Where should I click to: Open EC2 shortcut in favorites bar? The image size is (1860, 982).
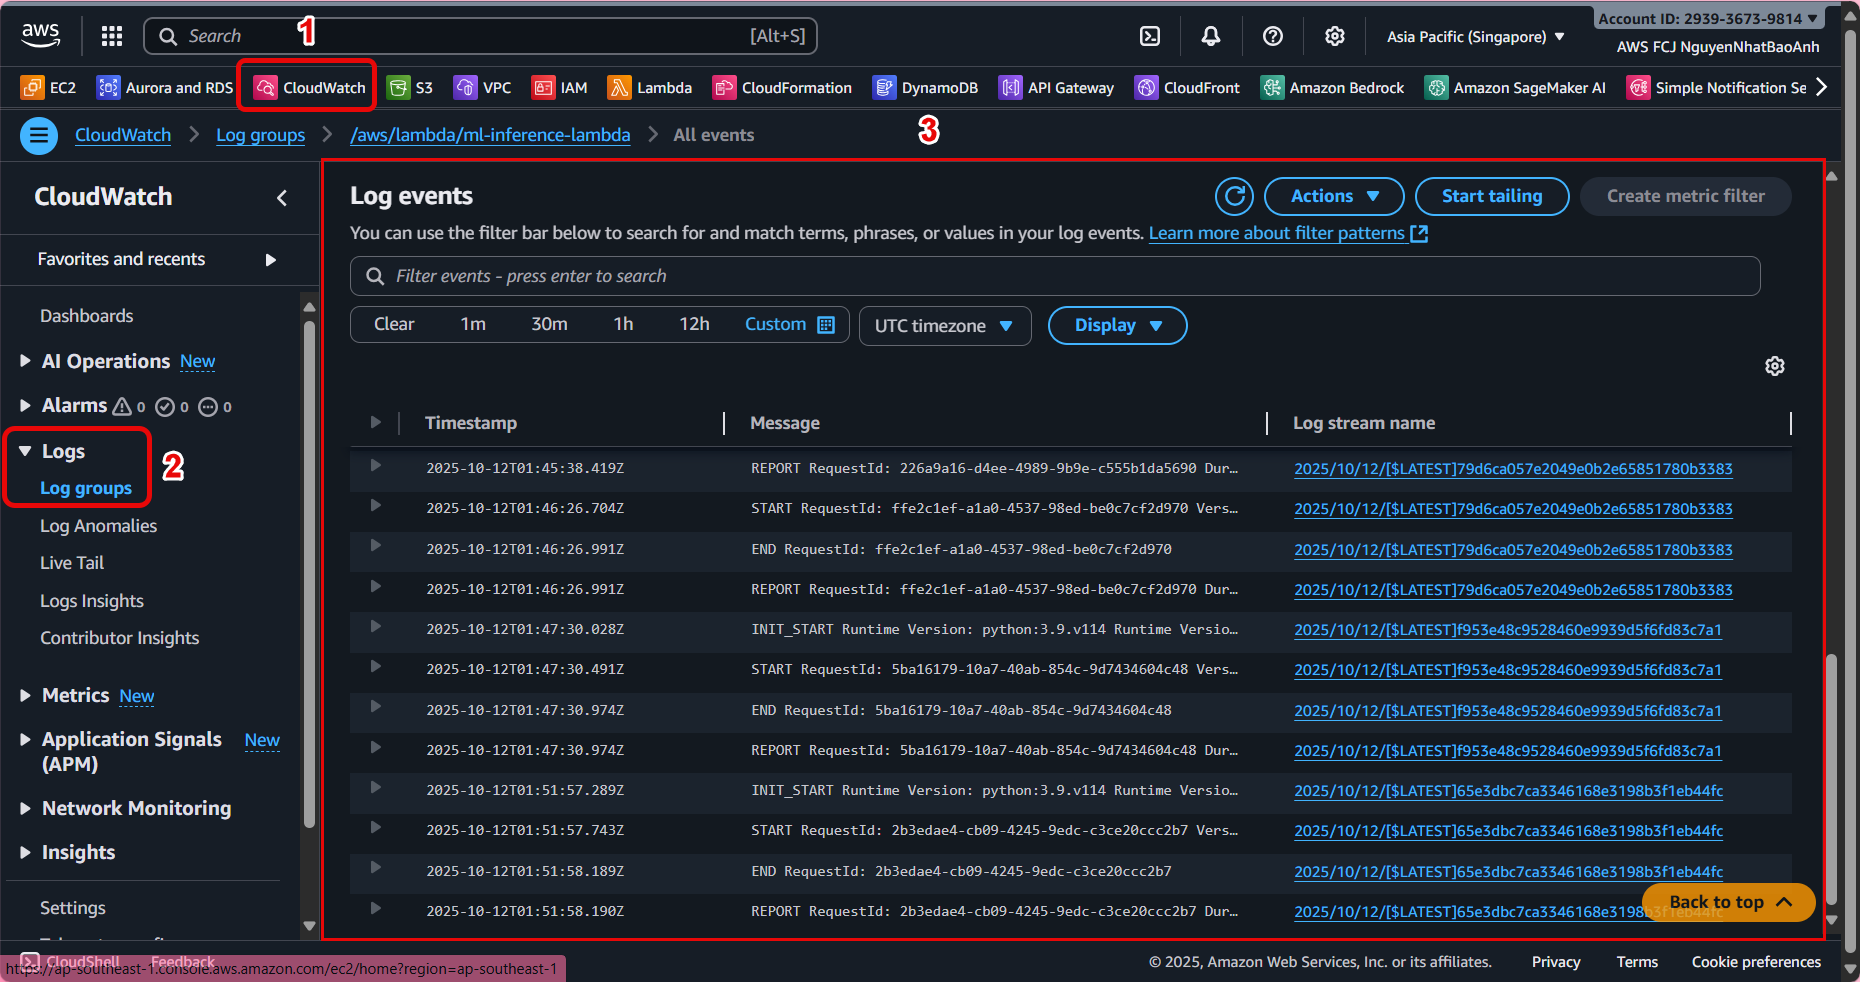(48, 88)
